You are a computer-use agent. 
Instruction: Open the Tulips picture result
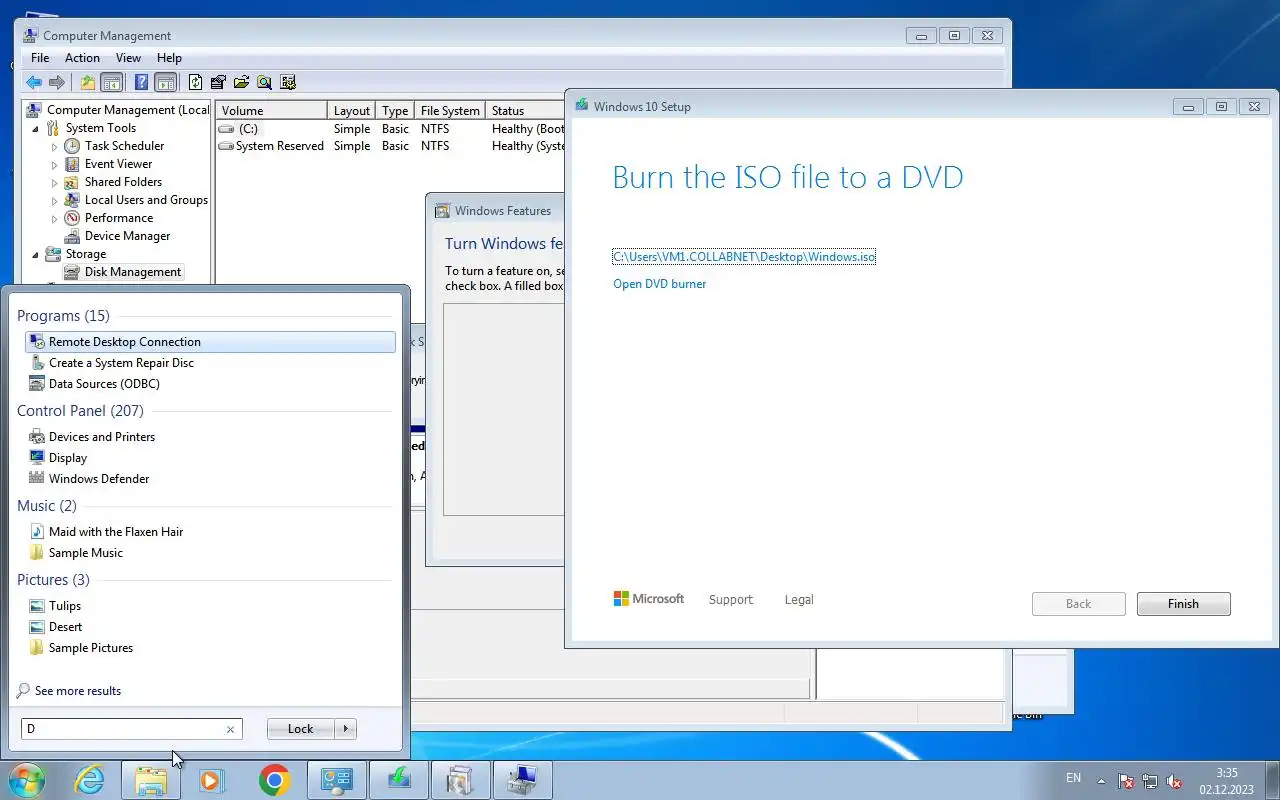[65, 606]
